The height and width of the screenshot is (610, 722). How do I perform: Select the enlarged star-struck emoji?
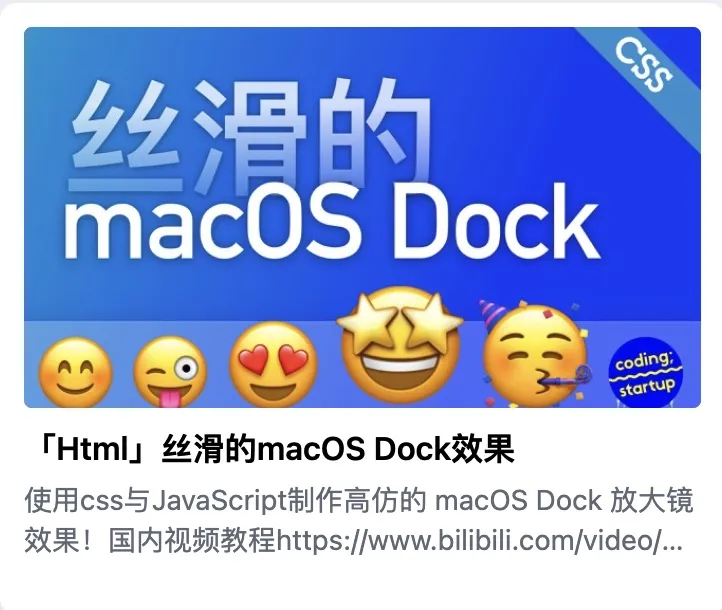point(400,344)
